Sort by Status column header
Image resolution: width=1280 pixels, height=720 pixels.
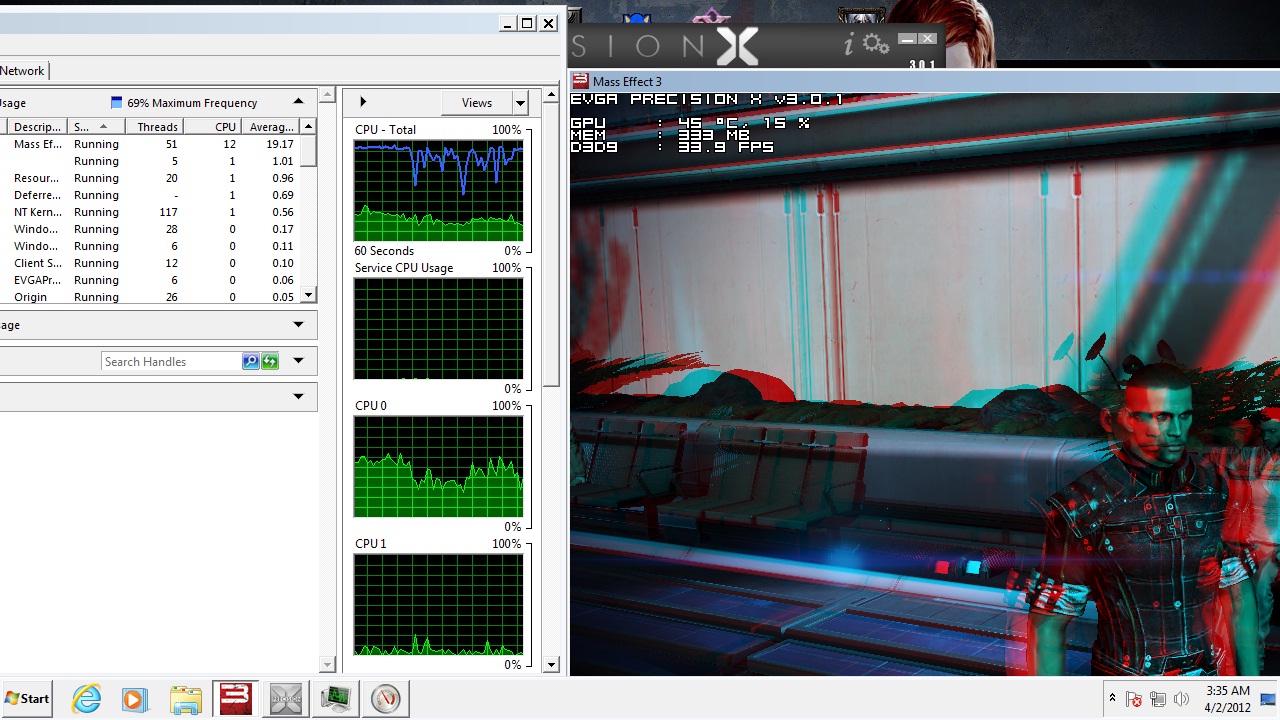[96, 127]
